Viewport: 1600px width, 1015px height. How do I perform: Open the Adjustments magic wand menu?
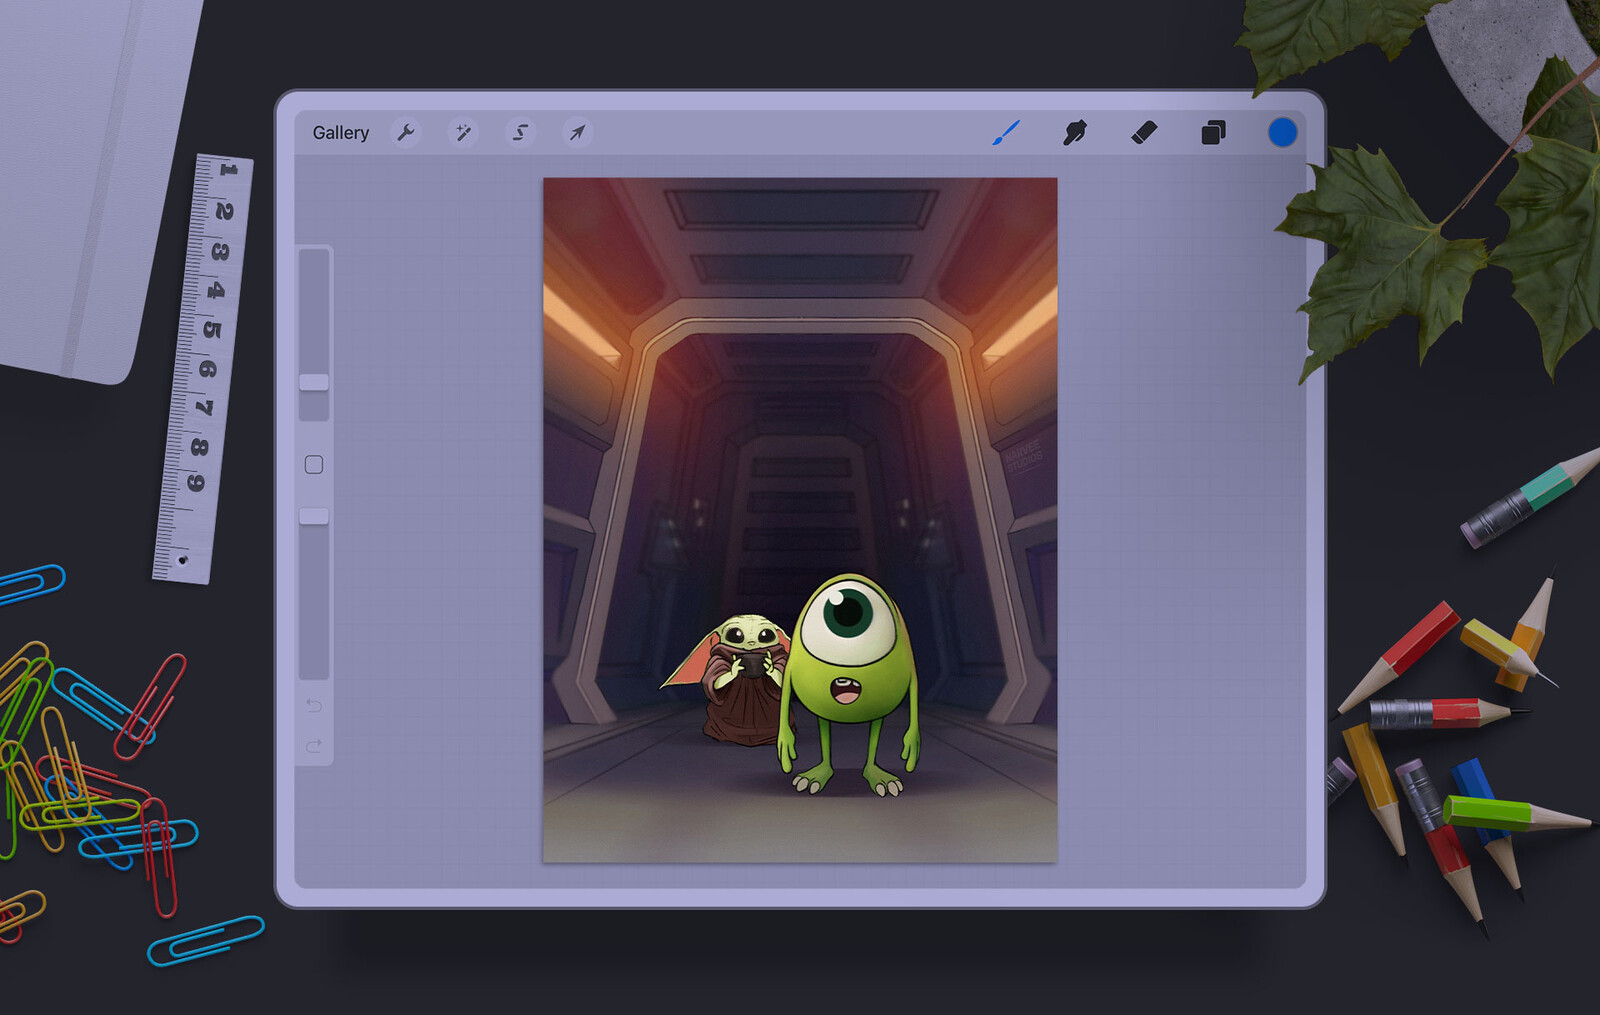[x=463, y=133]
